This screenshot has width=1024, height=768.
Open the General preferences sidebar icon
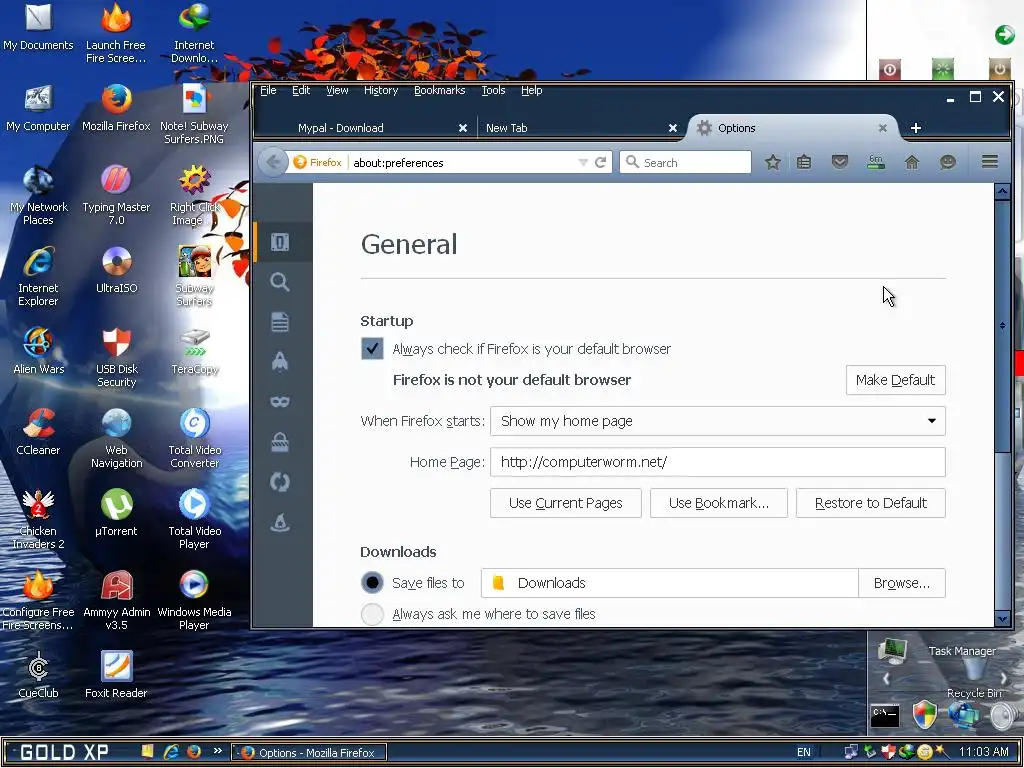click(x=280, y=242)
